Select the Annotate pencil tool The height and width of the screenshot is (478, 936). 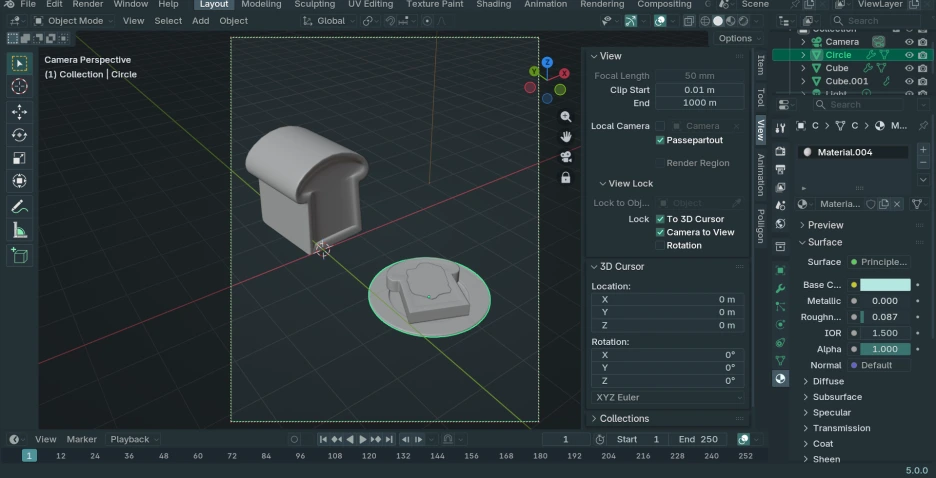(20, 207)
